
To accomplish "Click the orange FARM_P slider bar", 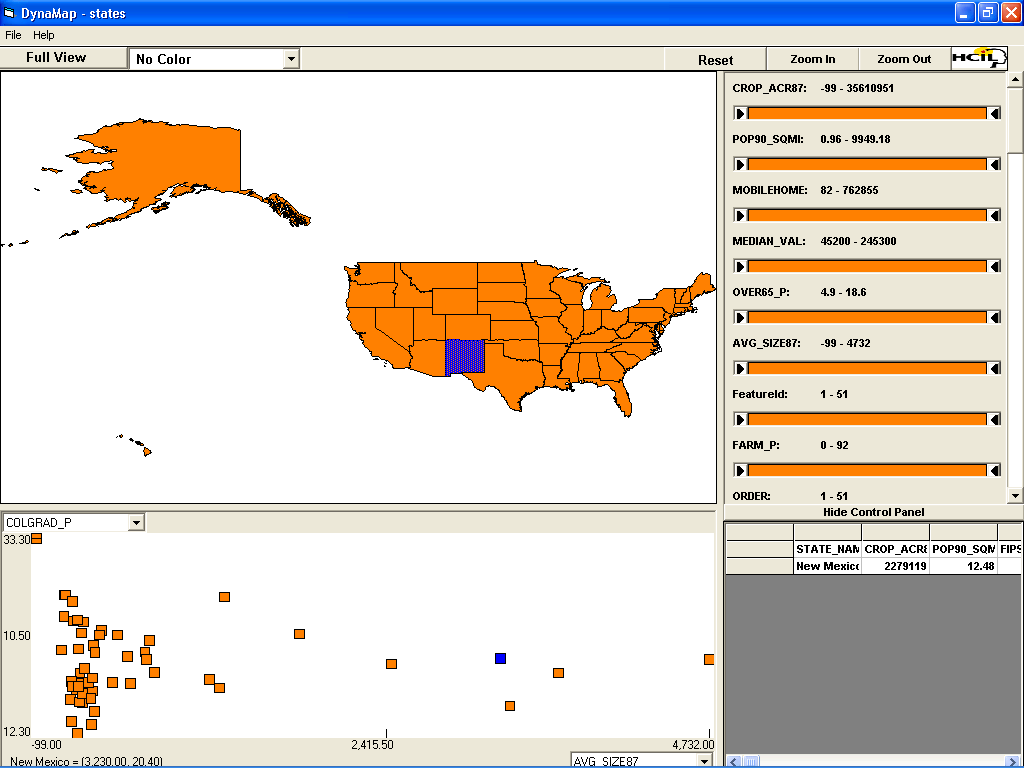I will coord(867,470).
